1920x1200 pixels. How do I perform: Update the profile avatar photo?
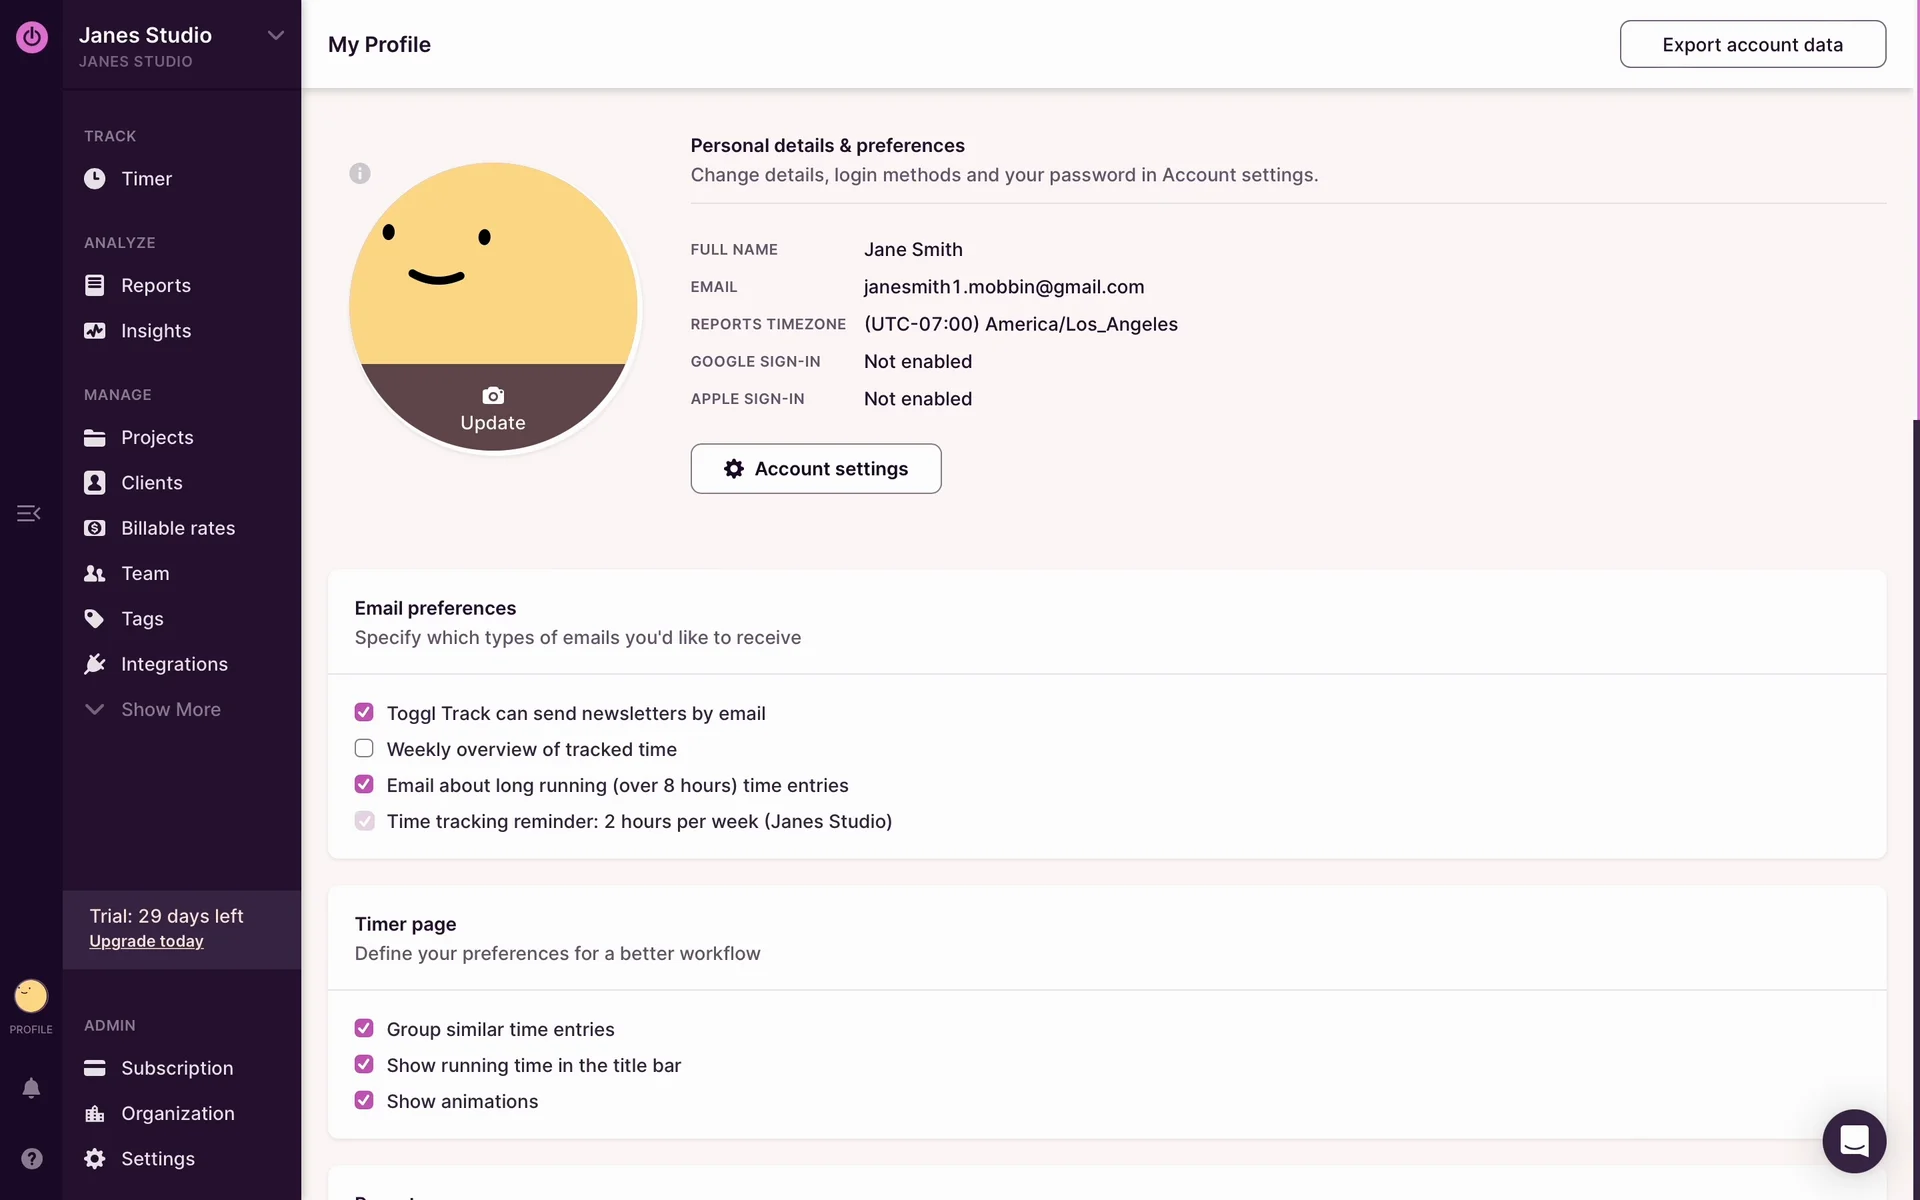[x=493, y=409]
